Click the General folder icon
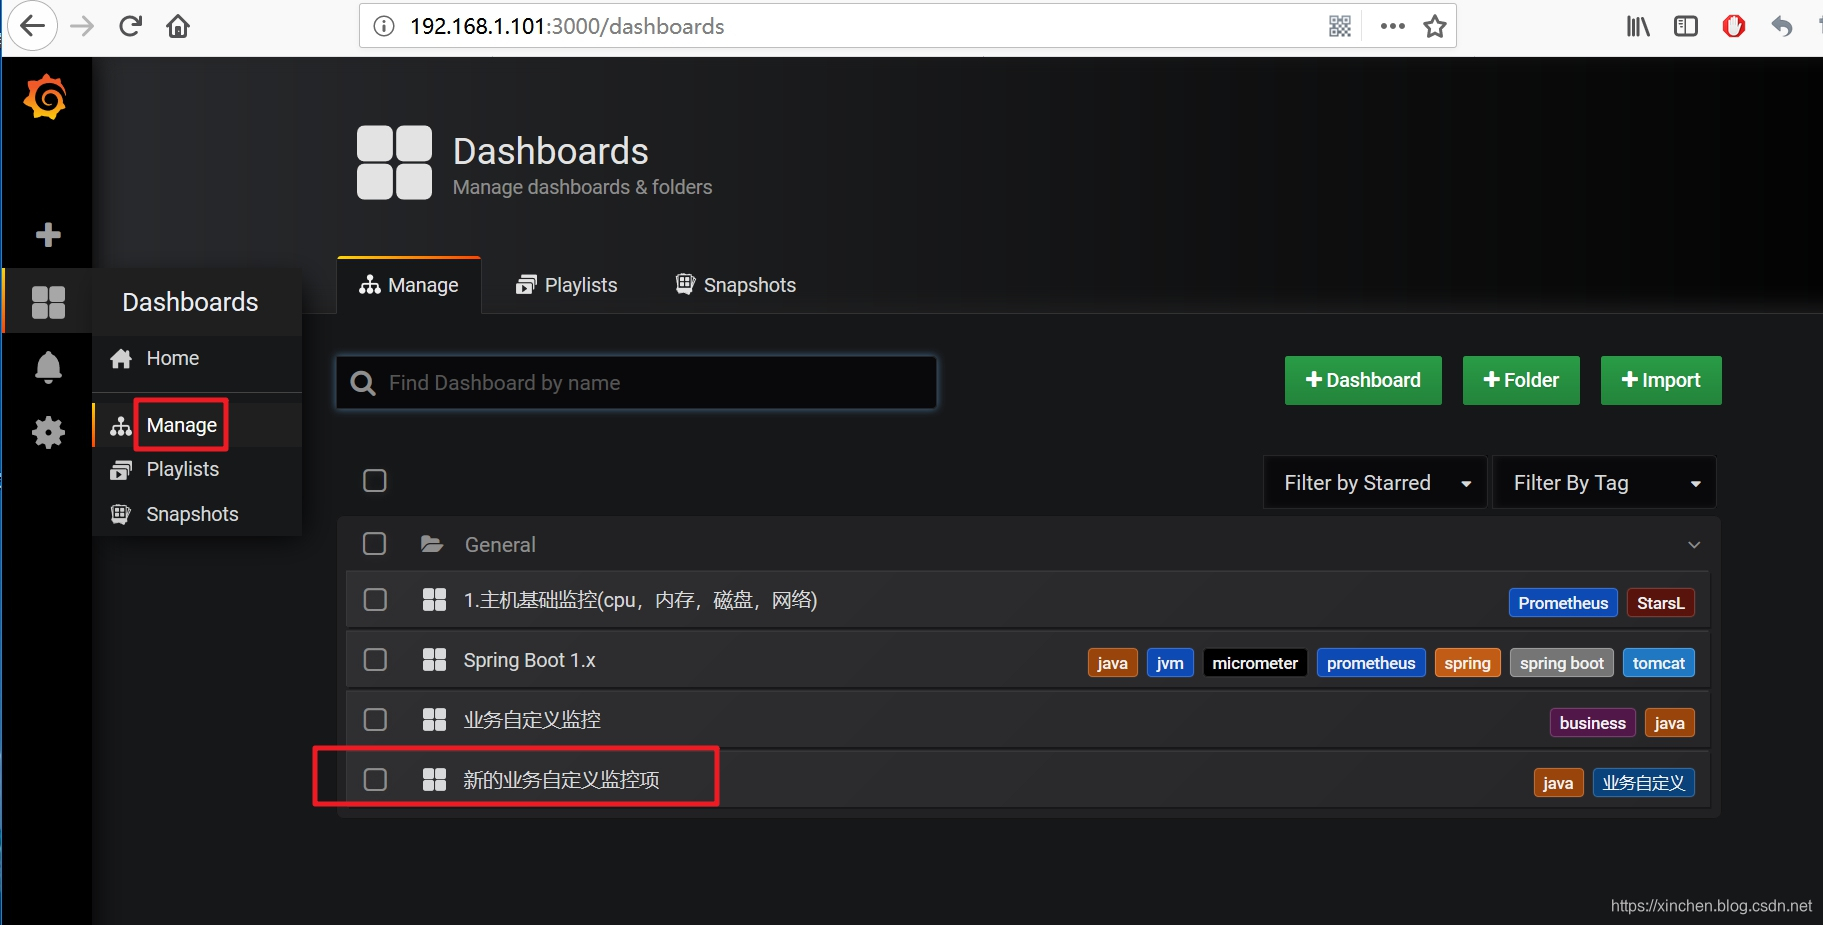The image size is (1823, 925). (x=432, y=544)
